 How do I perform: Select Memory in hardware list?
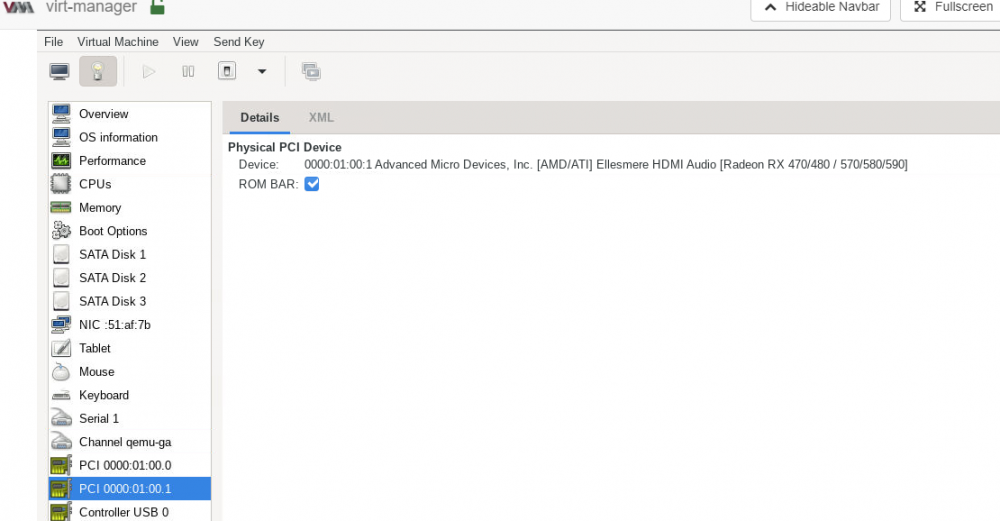130,208
